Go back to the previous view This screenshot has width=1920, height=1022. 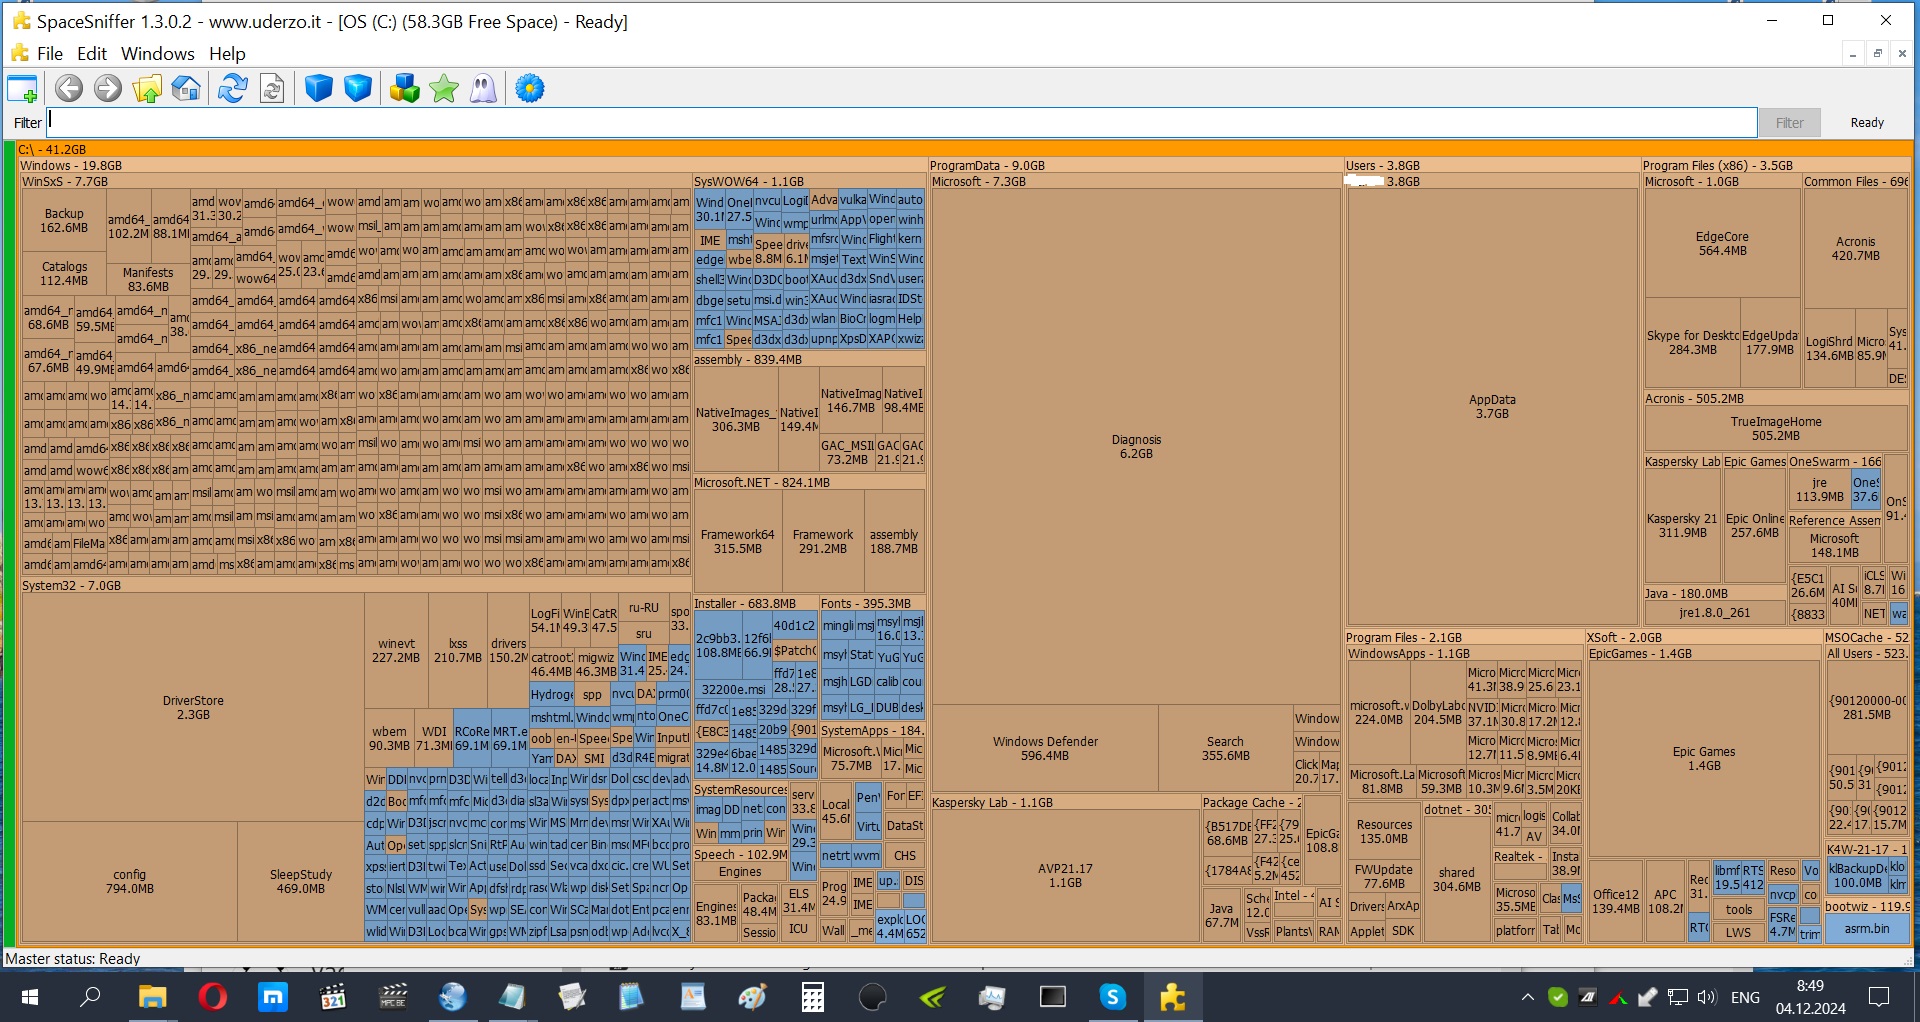69,89
